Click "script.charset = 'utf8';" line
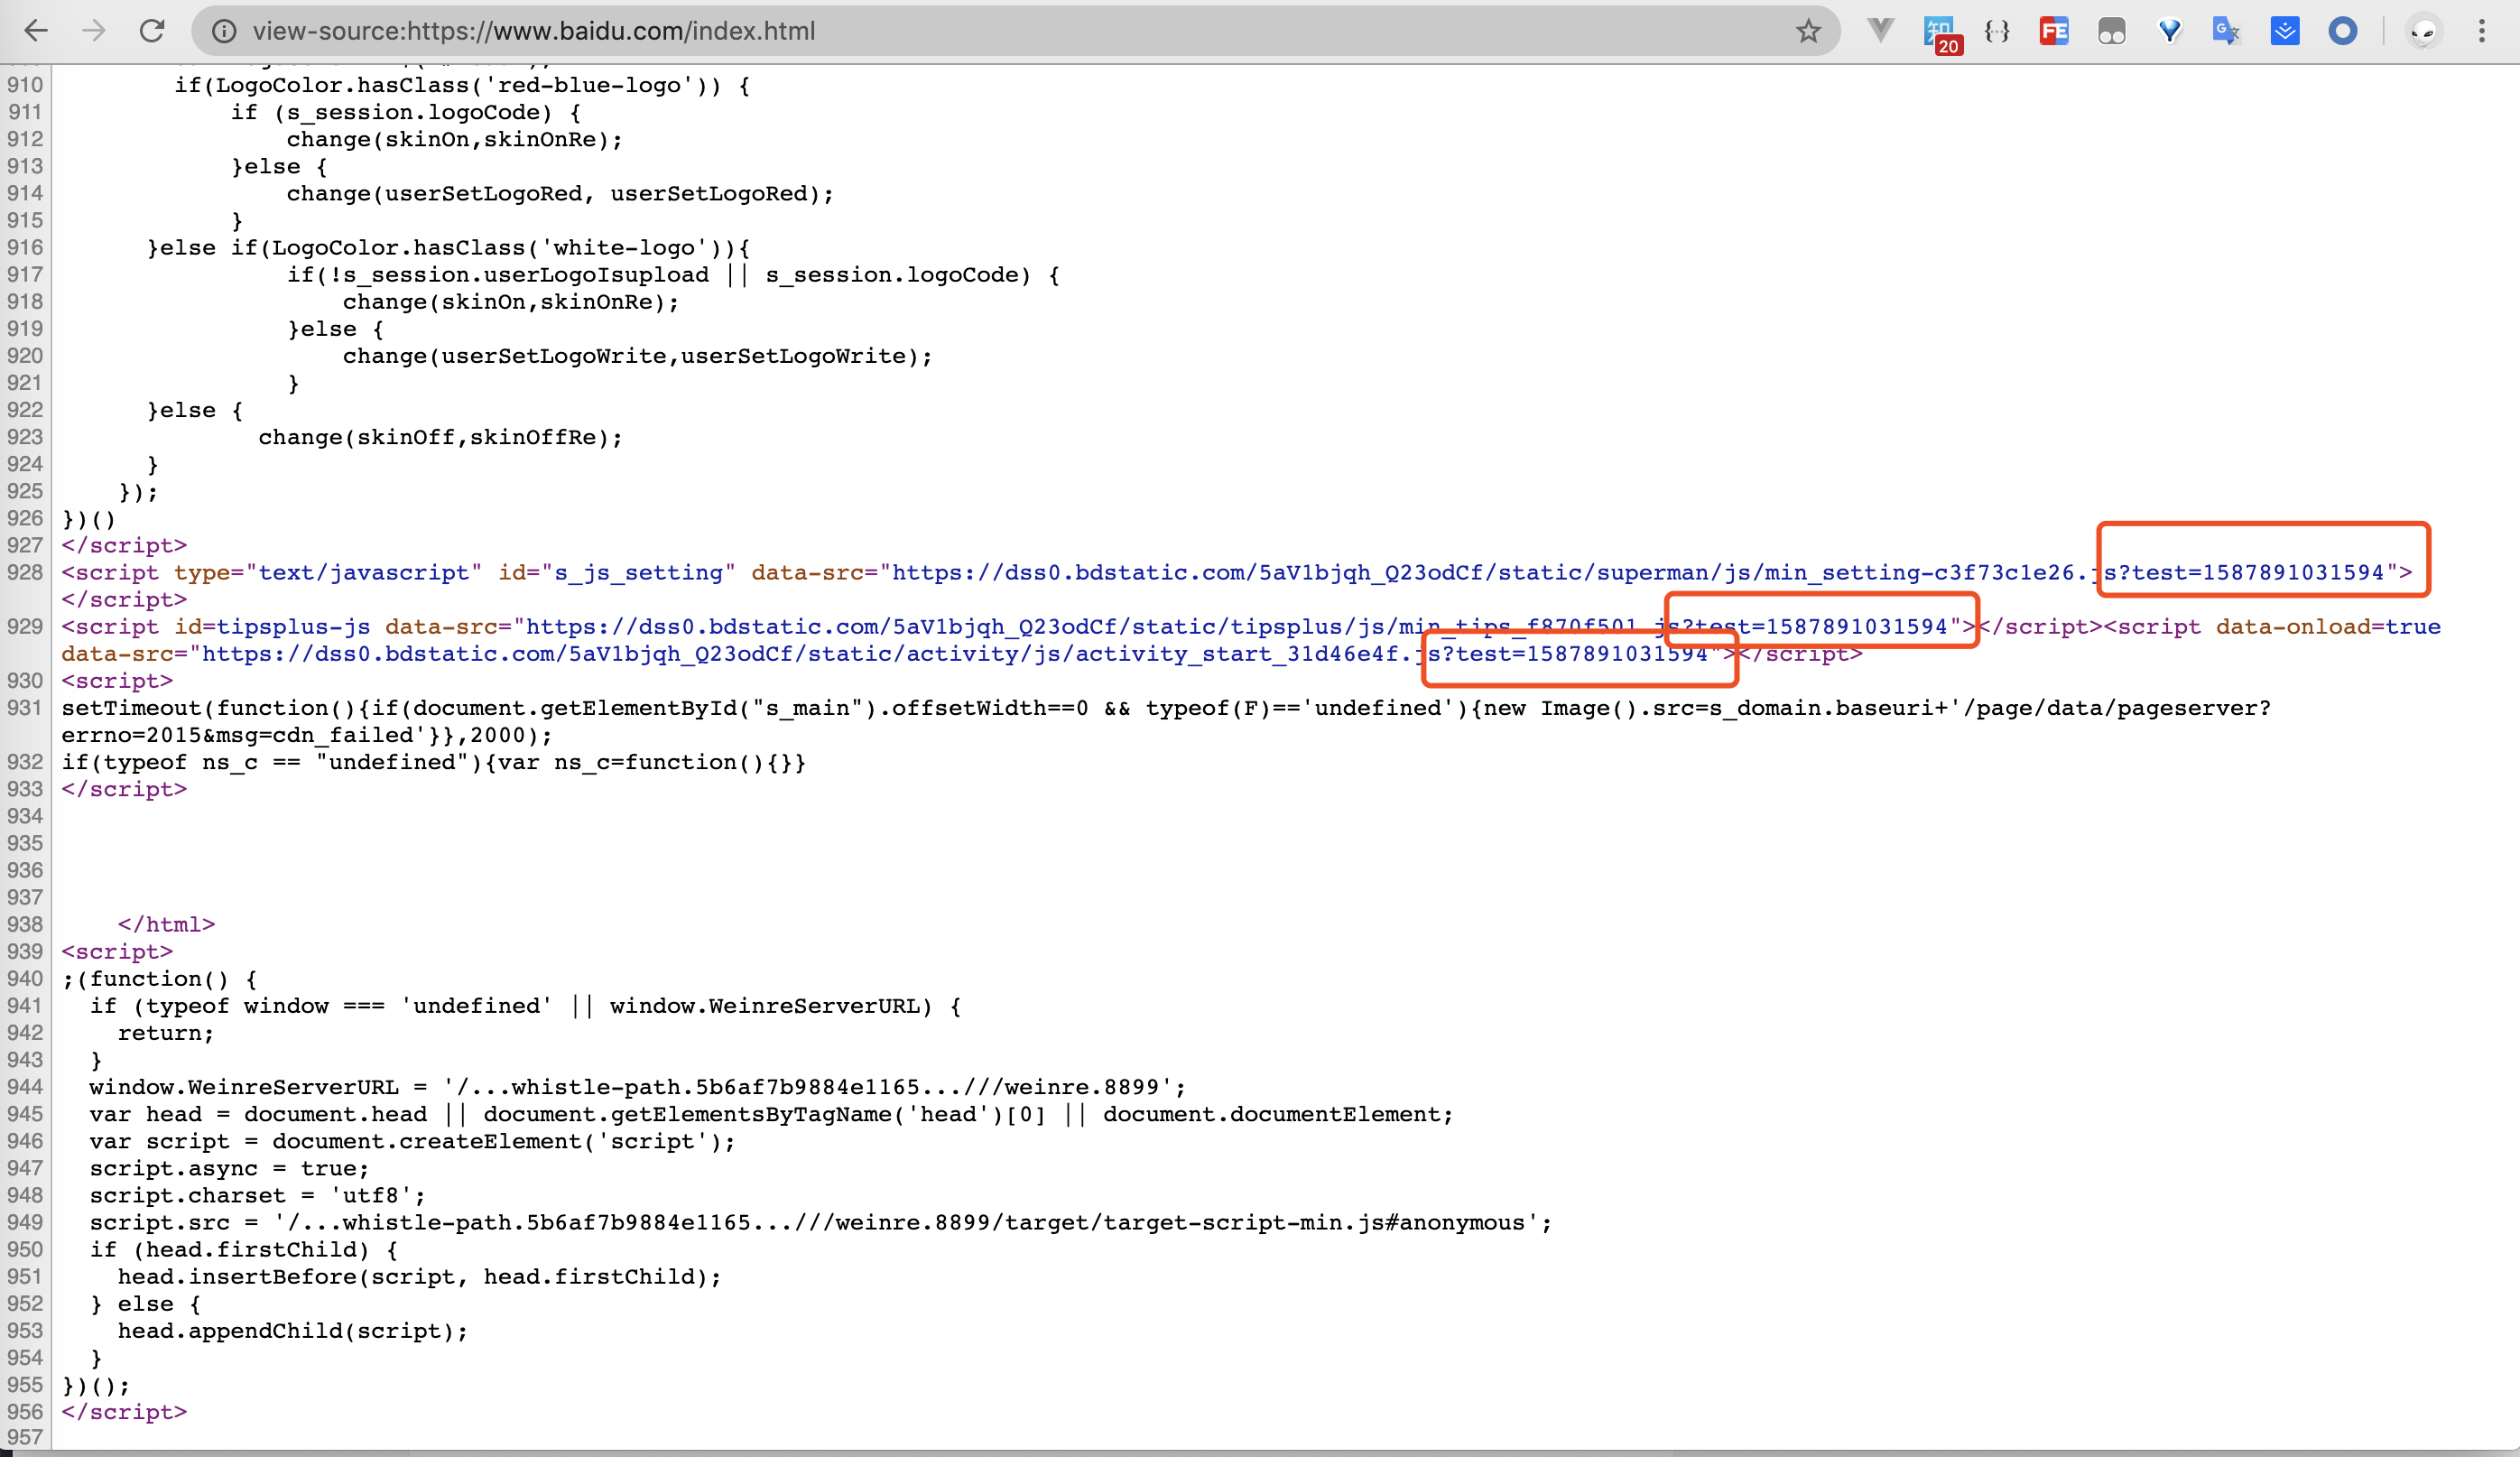 tap(257, 1195)
